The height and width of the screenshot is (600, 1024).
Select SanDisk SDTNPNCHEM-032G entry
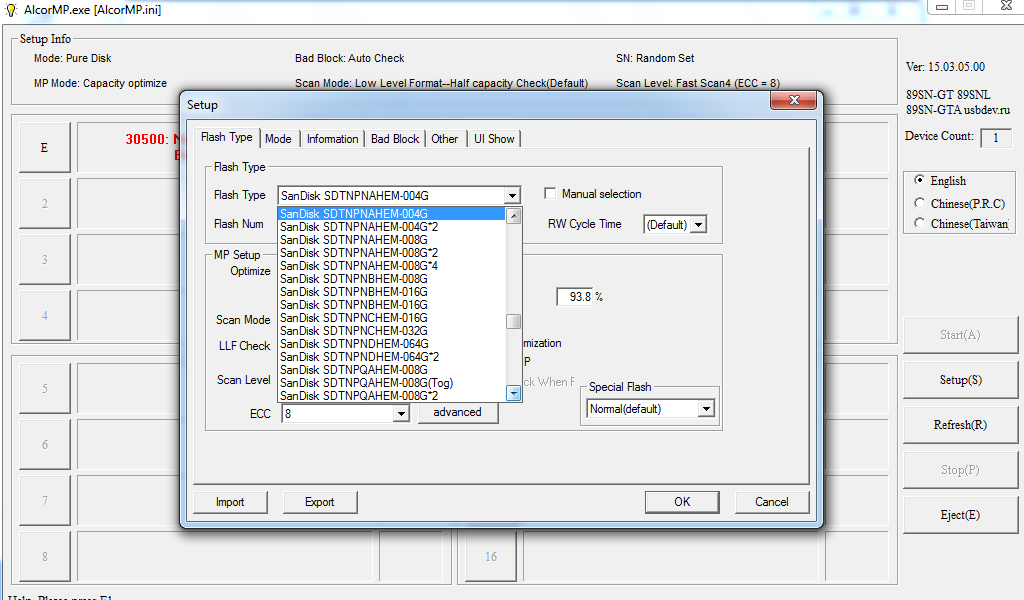pos(392,331)
